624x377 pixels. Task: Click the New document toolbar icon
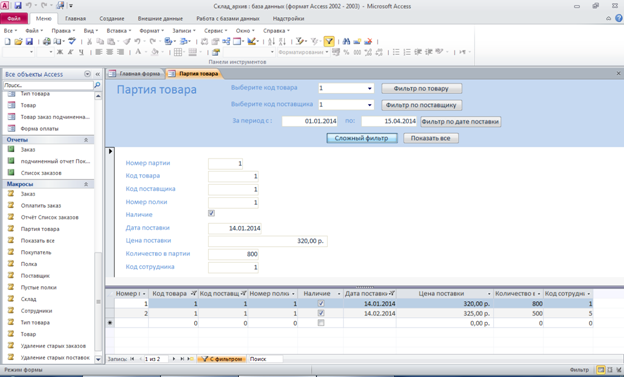[x=7, y=41]
